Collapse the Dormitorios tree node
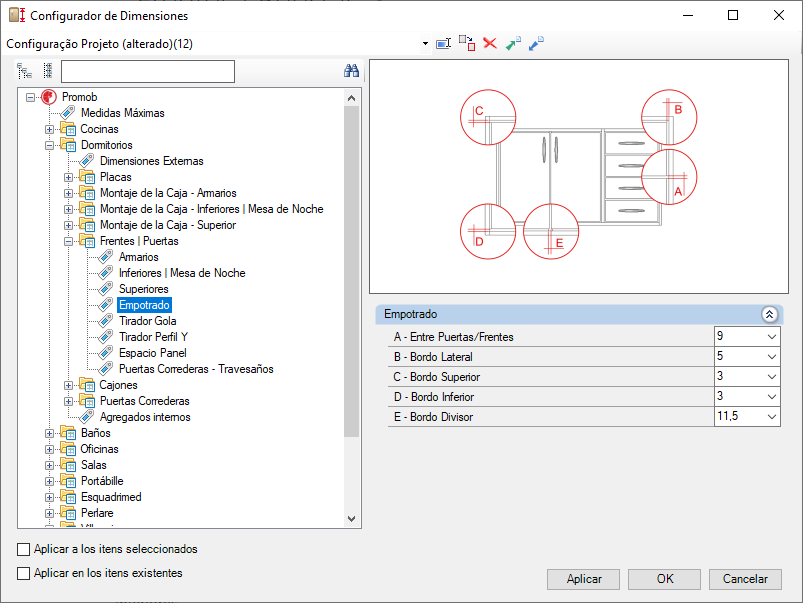 click(x=50, y=145)
